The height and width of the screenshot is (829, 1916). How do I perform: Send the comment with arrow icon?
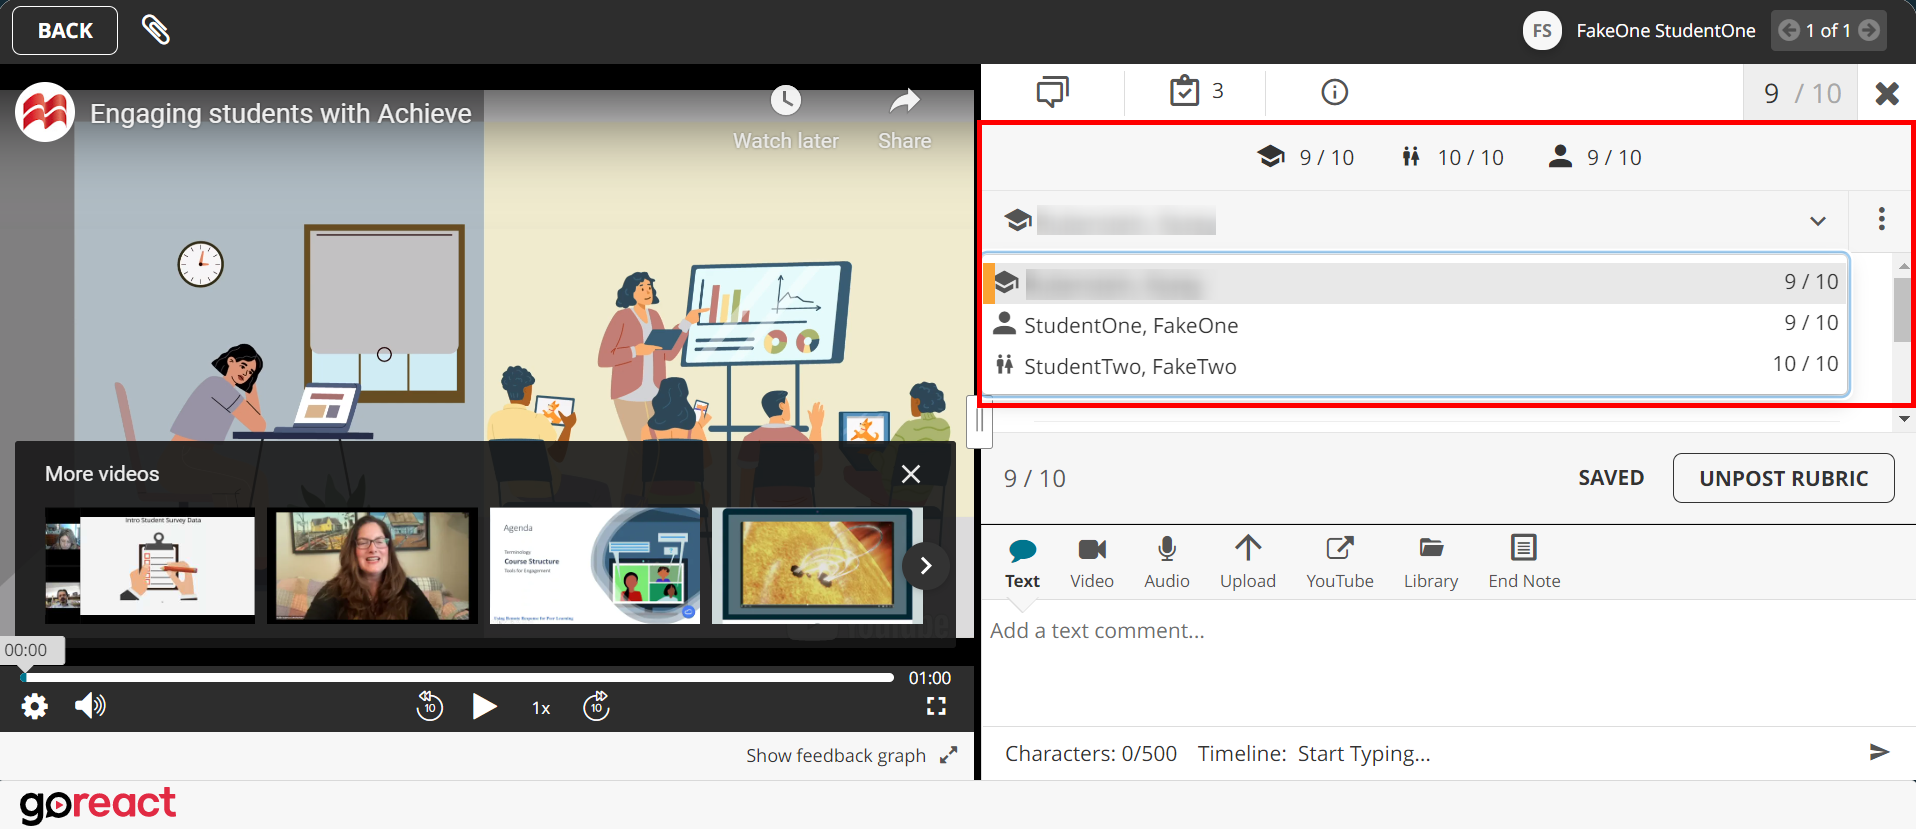(x=1879, y=752)
